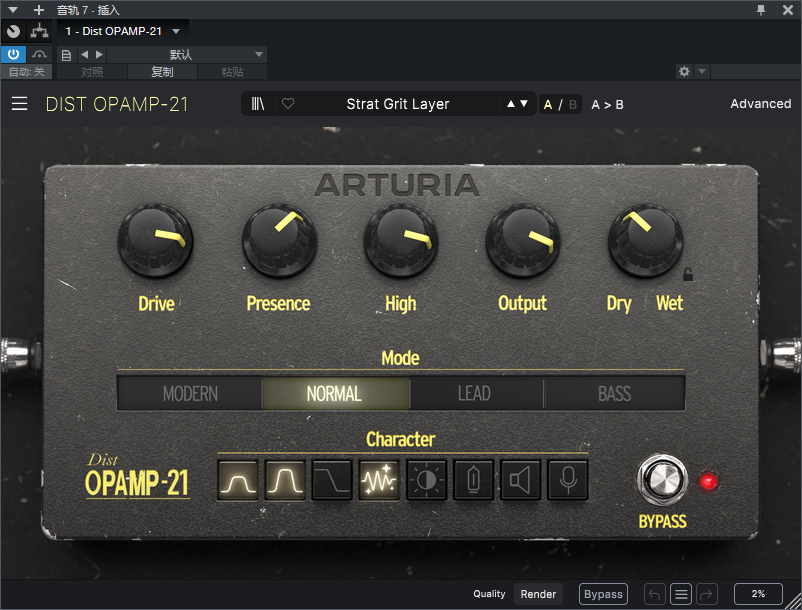Toggle the tube character icon
This screenshot has width=802, height=610.
coord(474,480)
